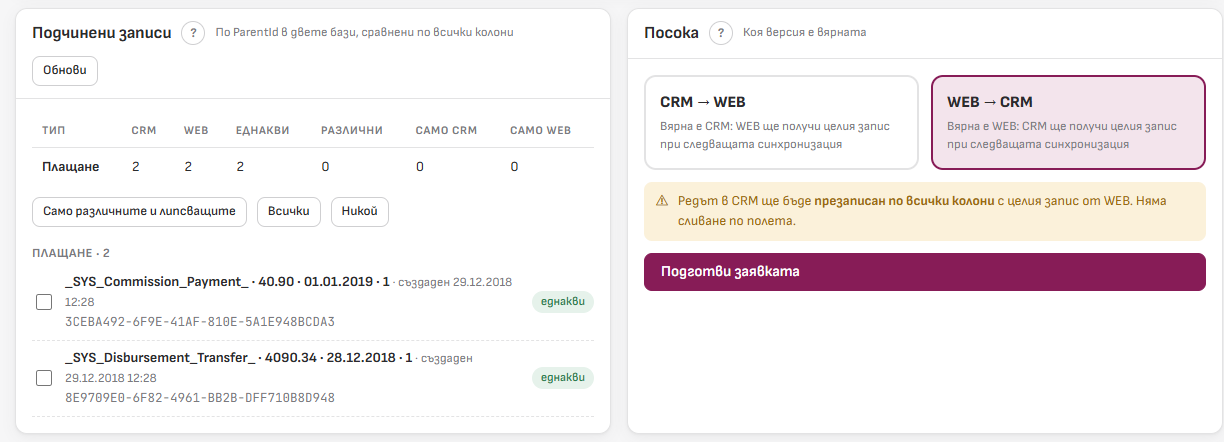Open help icon beside Посока
This screenshot has height=442, width=1224.
click(x=721, y=33)
